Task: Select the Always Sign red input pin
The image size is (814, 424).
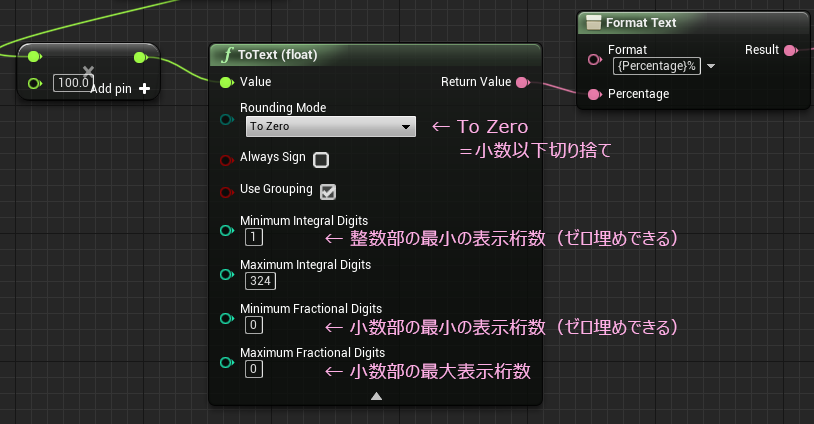Action: [226, 160]
